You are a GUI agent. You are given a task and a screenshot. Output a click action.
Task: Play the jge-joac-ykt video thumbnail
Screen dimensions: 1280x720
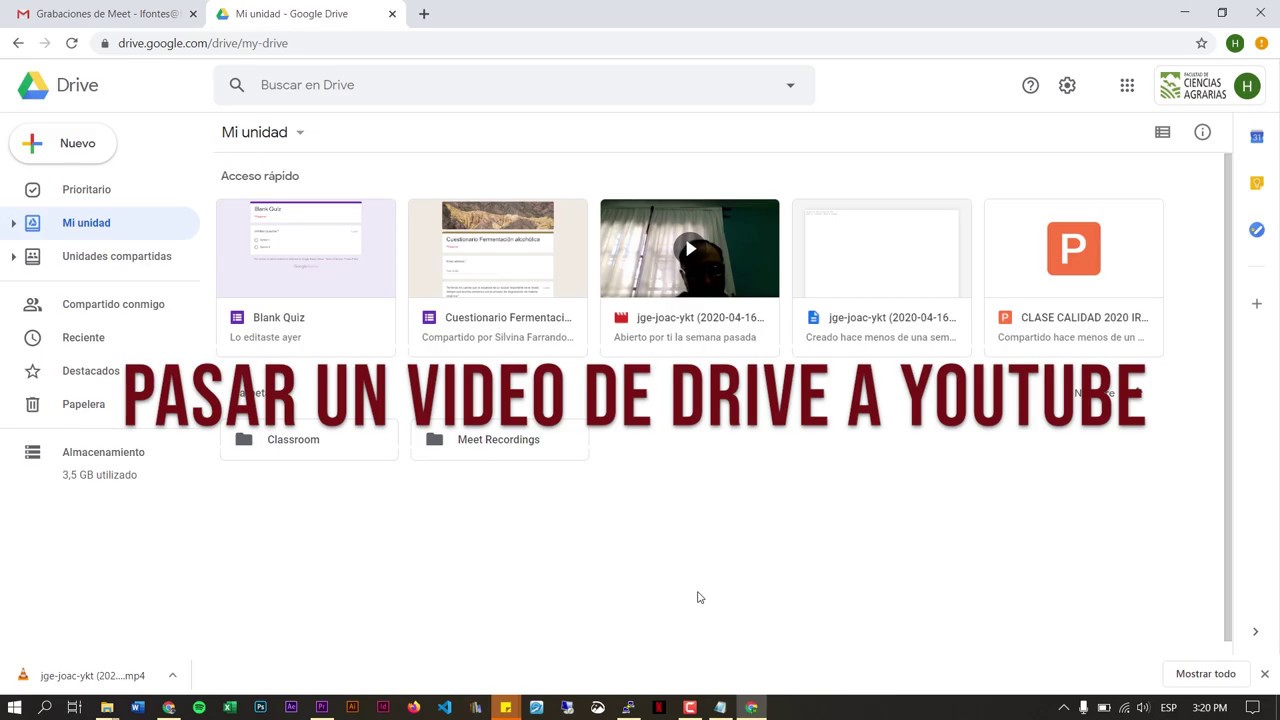point(690,249)
